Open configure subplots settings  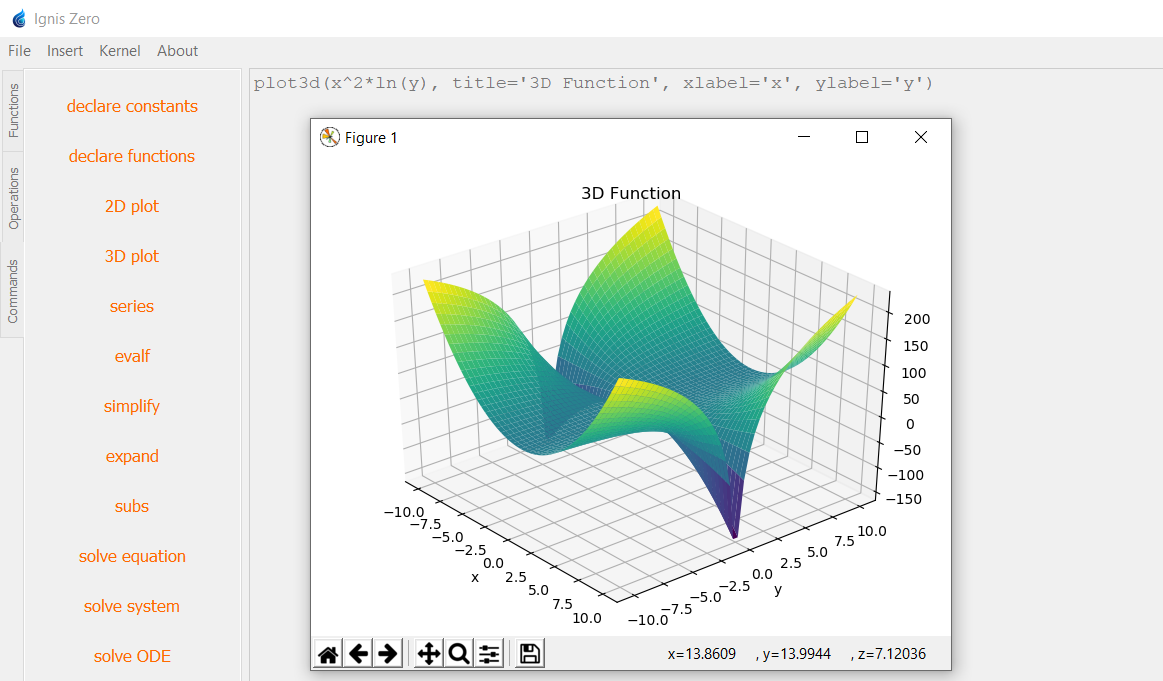pyautogui.click(x=489, y=654)
